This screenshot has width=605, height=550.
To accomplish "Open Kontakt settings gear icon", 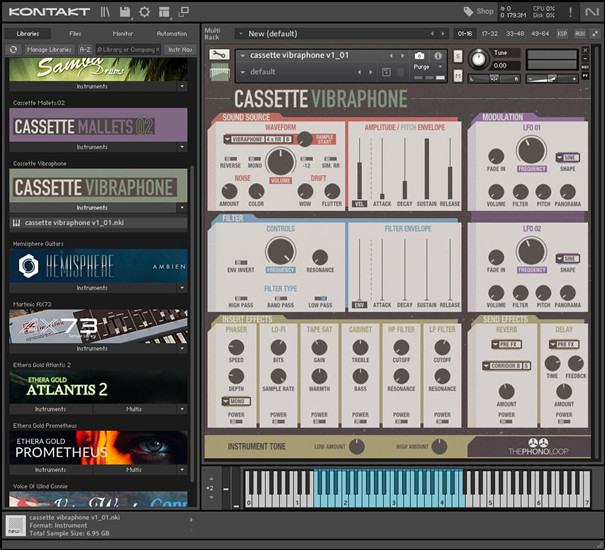I will click(145, 12).
